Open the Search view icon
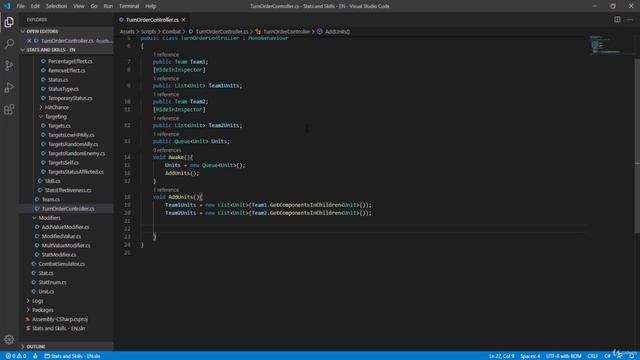 (x=9, y=44)
